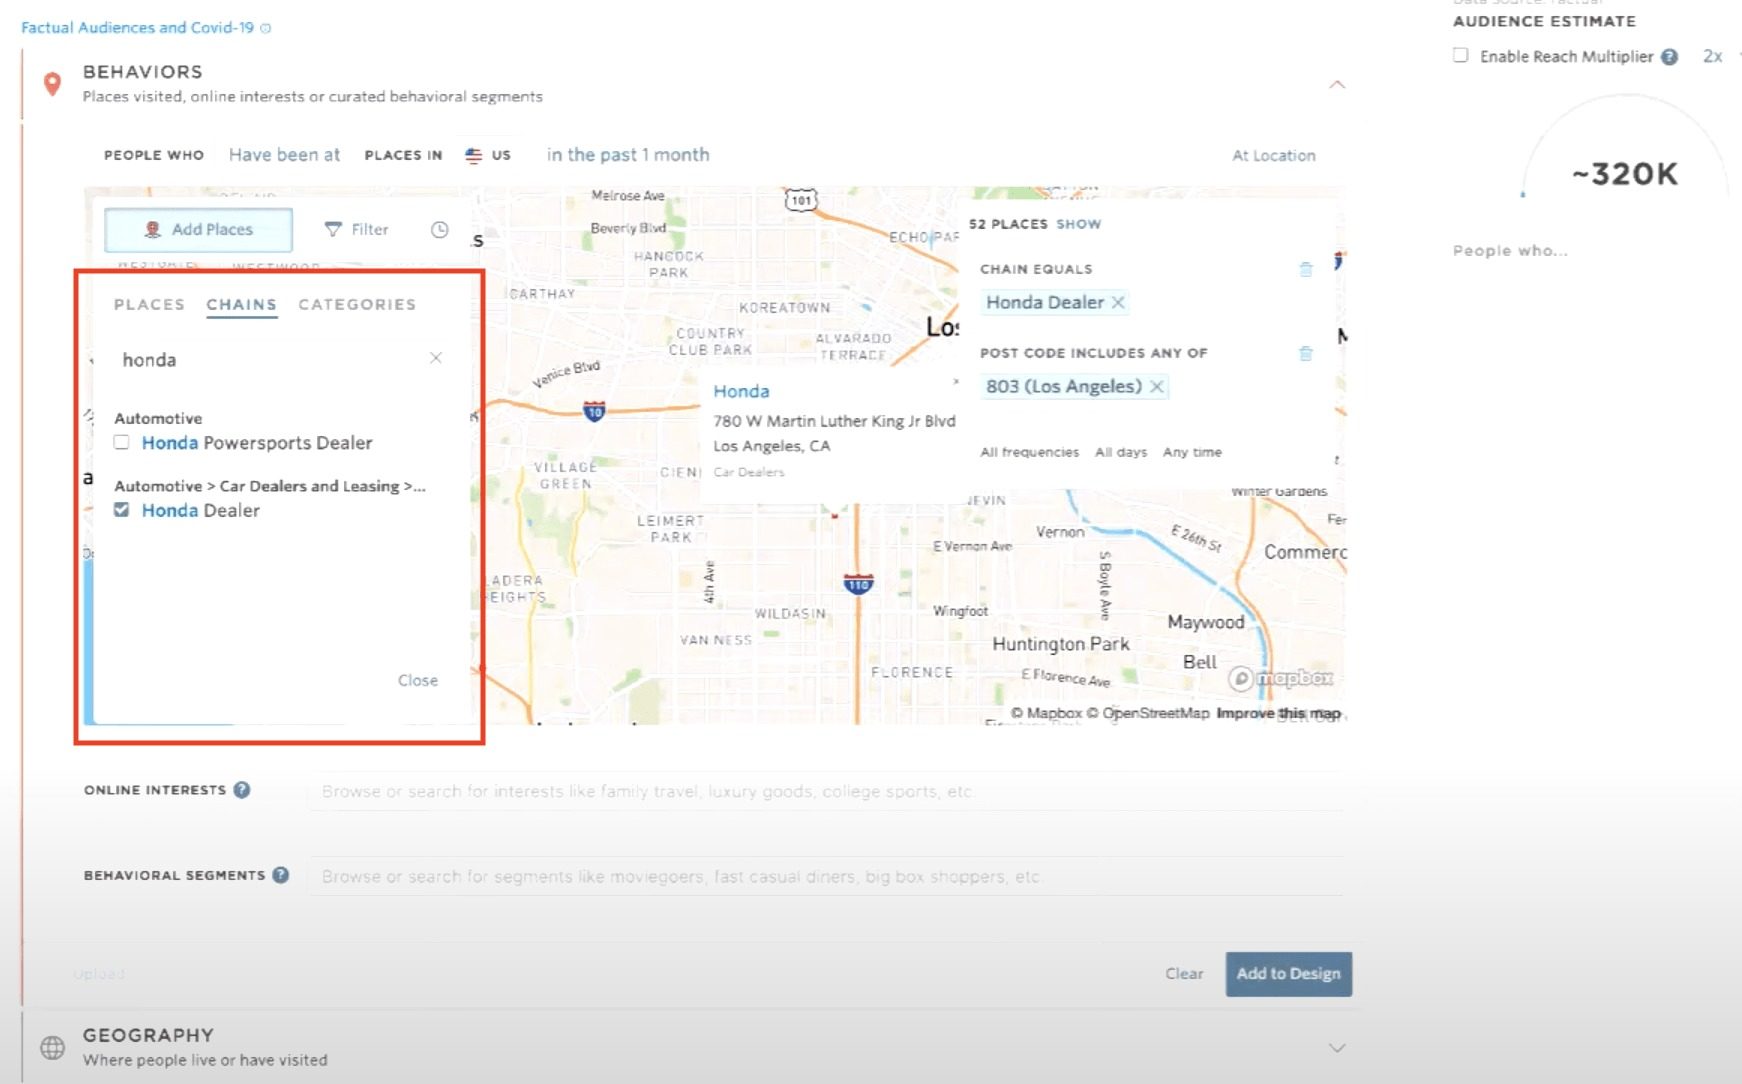Collapse the Behaviors section
Screen dimensions: 1742x1084
(1337, 85)
